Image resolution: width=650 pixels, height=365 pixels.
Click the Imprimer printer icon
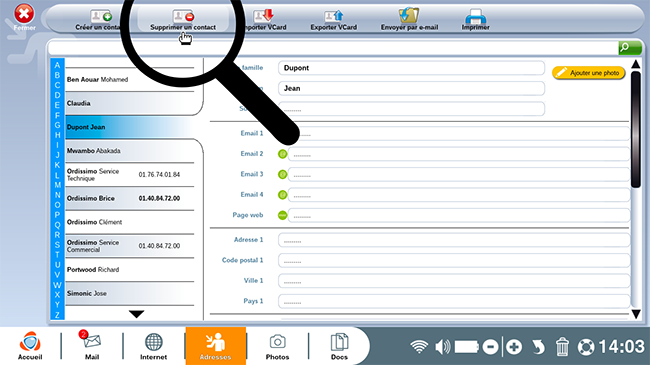click(475, 16)
